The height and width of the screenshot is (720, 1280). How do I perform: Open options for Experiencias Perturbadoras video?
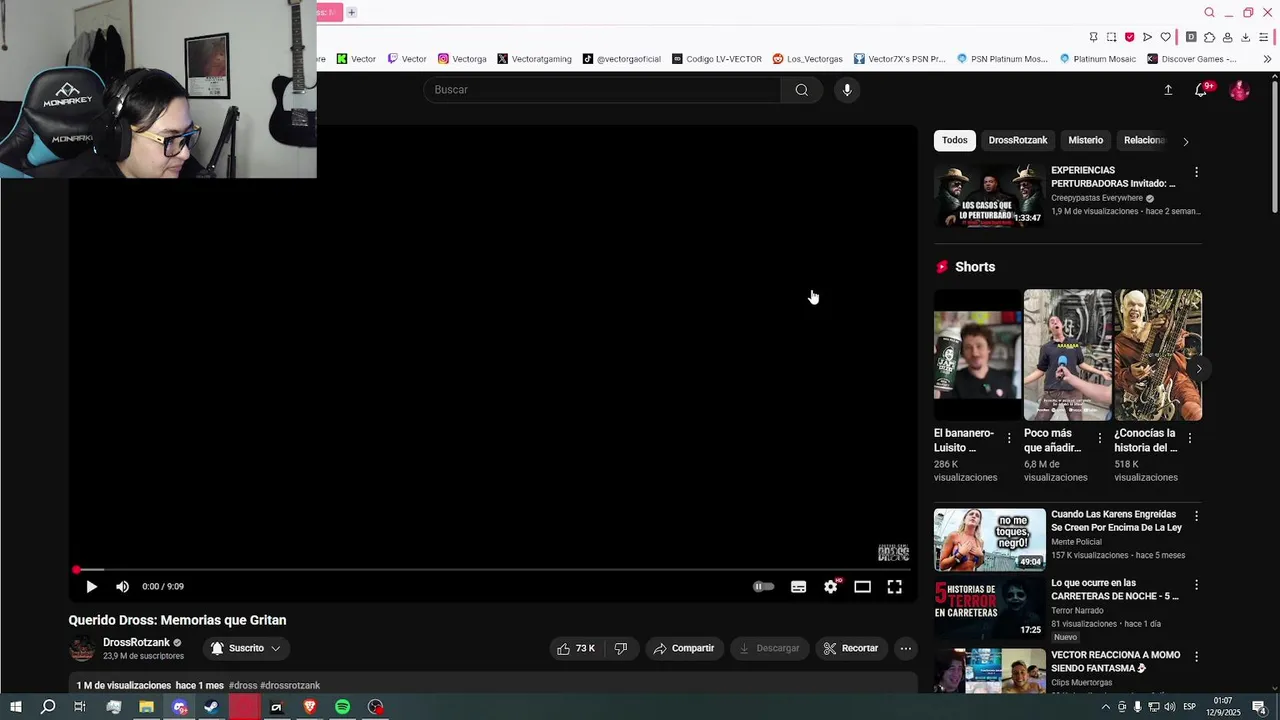tap(1196, 172)
